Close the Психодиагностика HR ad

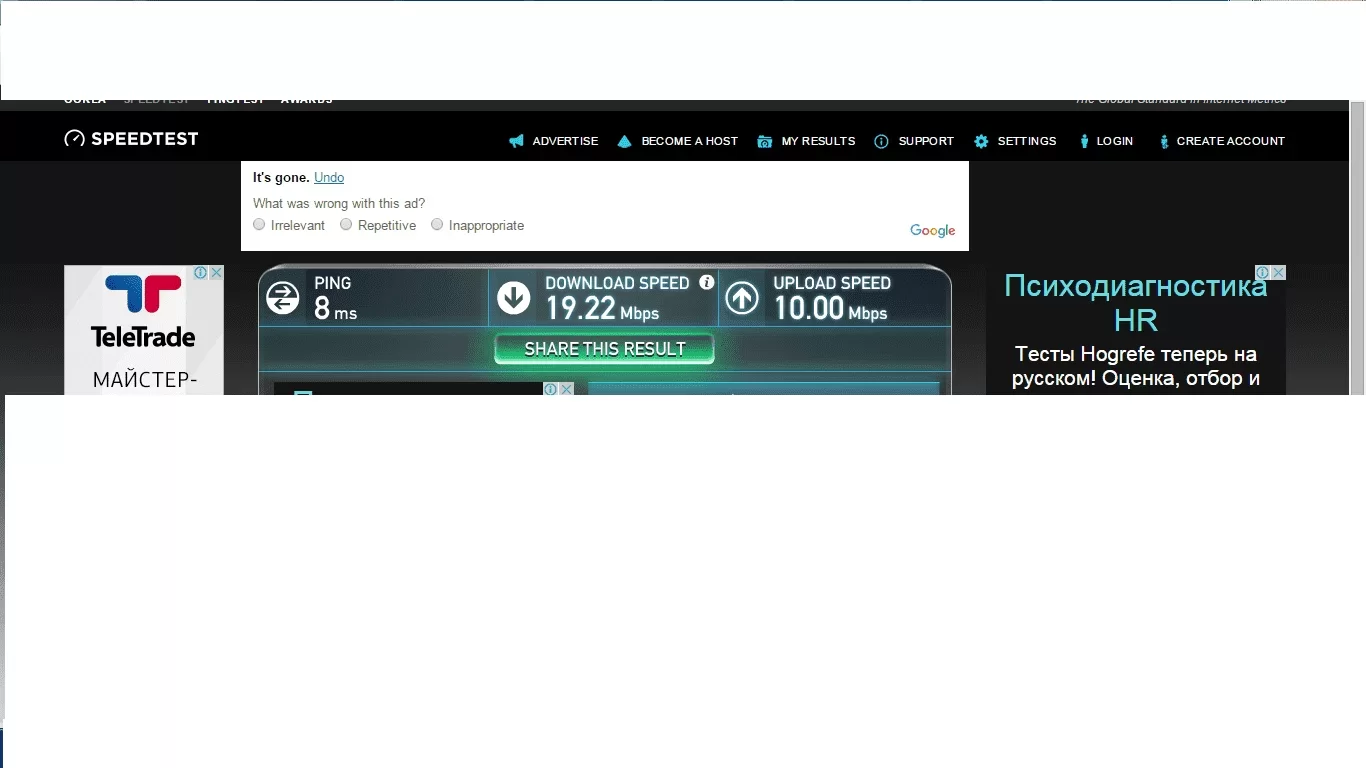pyautogui.click(x=1278, y=272)
